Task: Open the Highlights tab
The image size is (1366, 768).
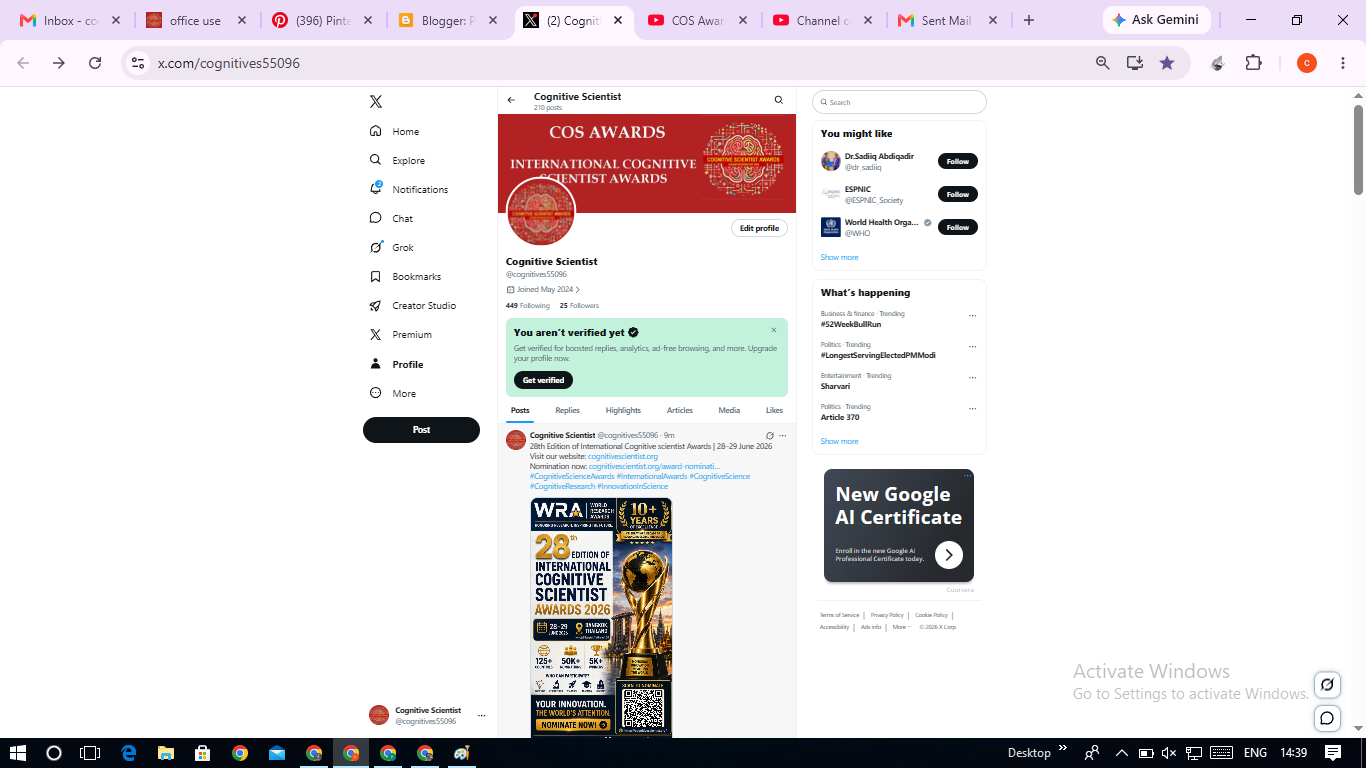Action: click(x=623, y=410)
